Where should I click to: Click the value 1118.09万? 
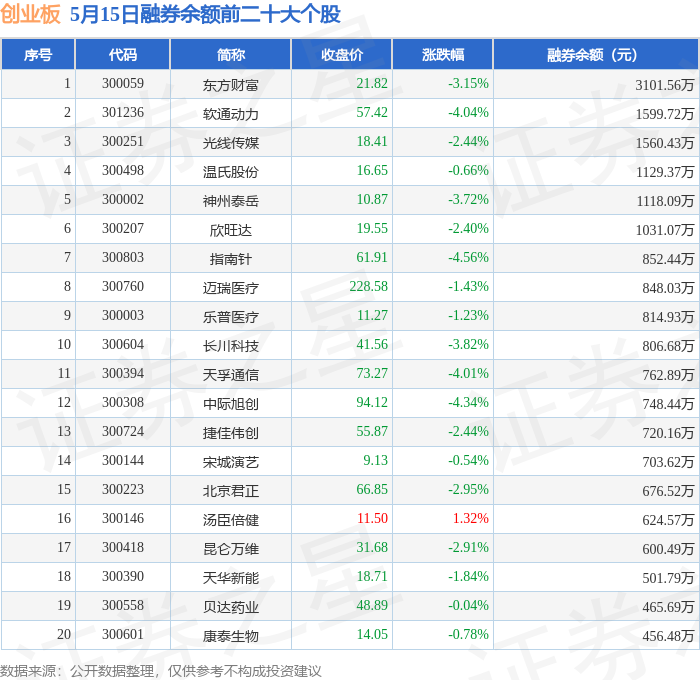(x=665, y=201)
